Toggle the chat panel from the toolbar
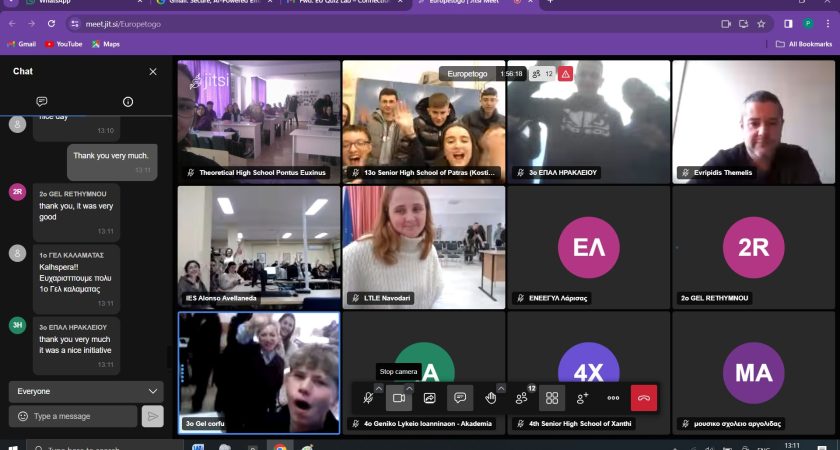The height and width of the screenshot is (450, 840). point(460,398)
